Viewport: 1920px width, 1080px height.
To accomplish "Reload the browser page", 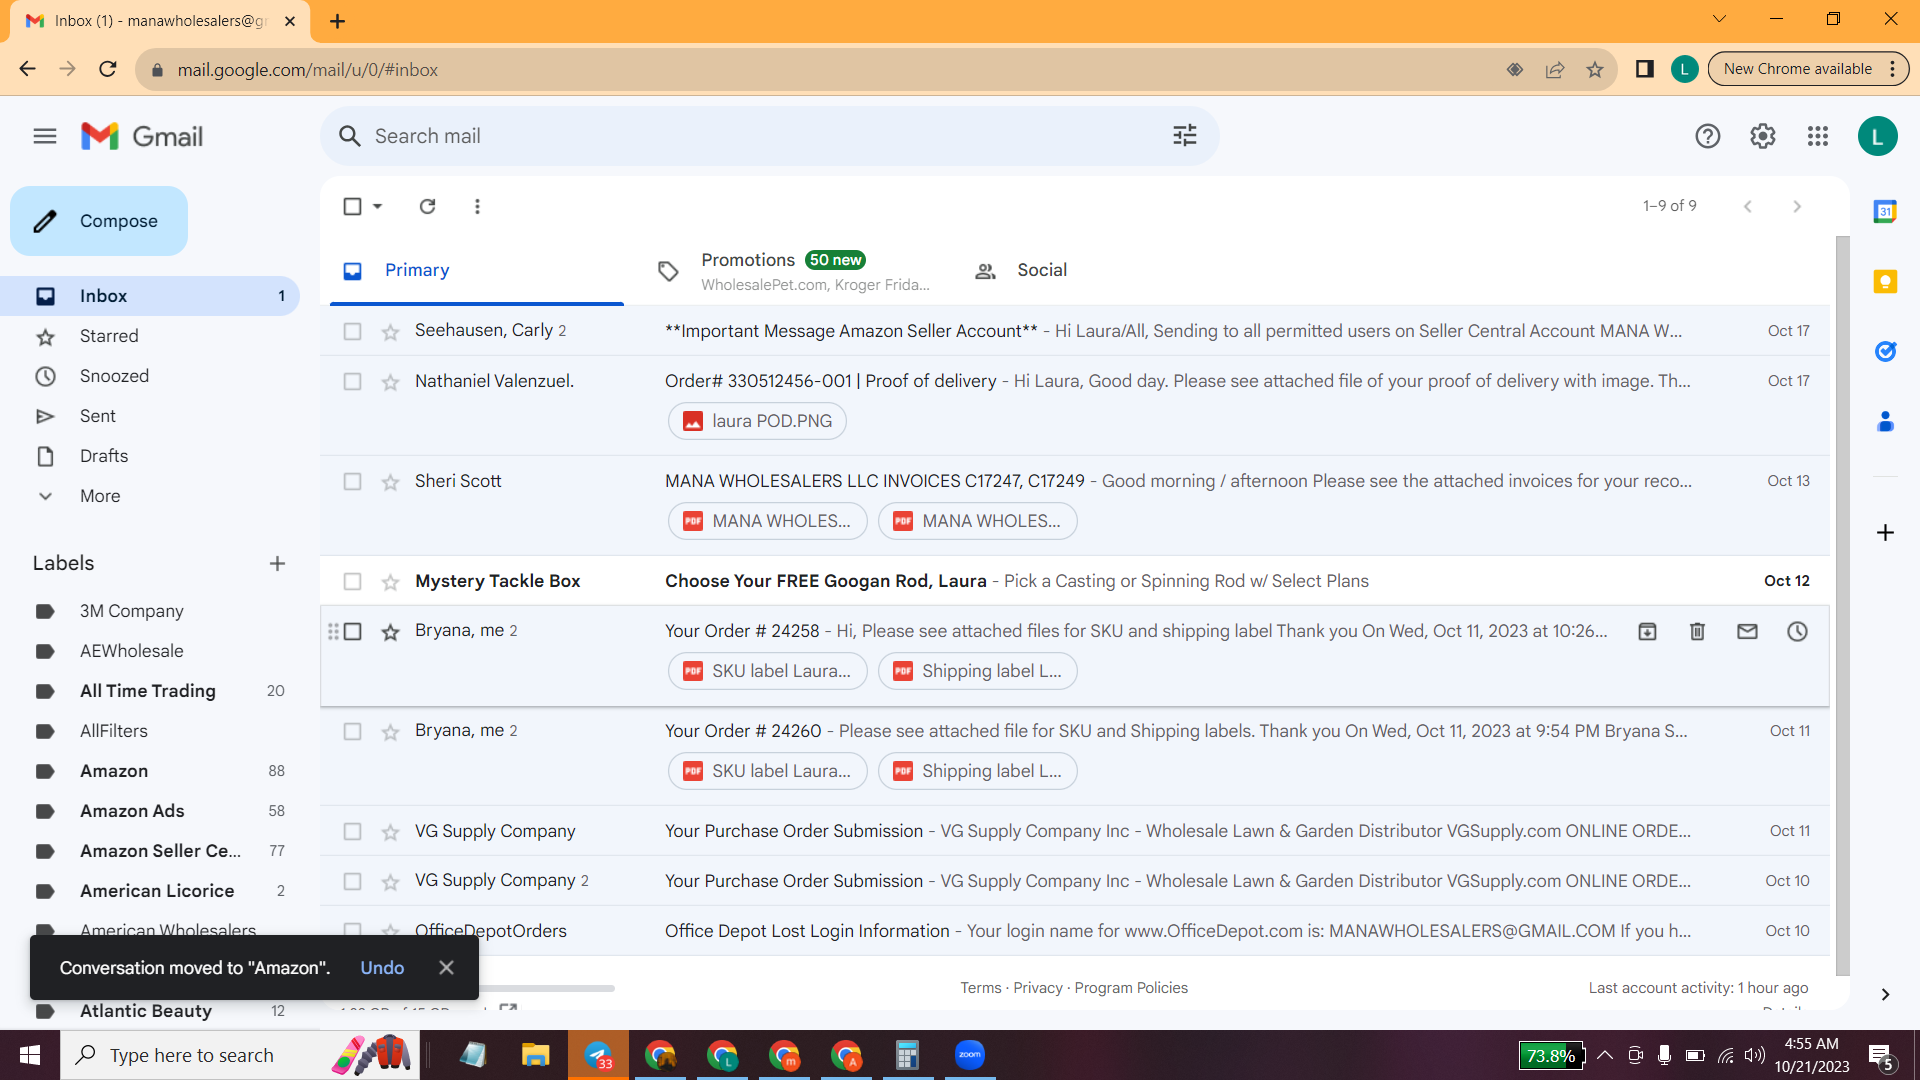I will (x=108, y=69).
